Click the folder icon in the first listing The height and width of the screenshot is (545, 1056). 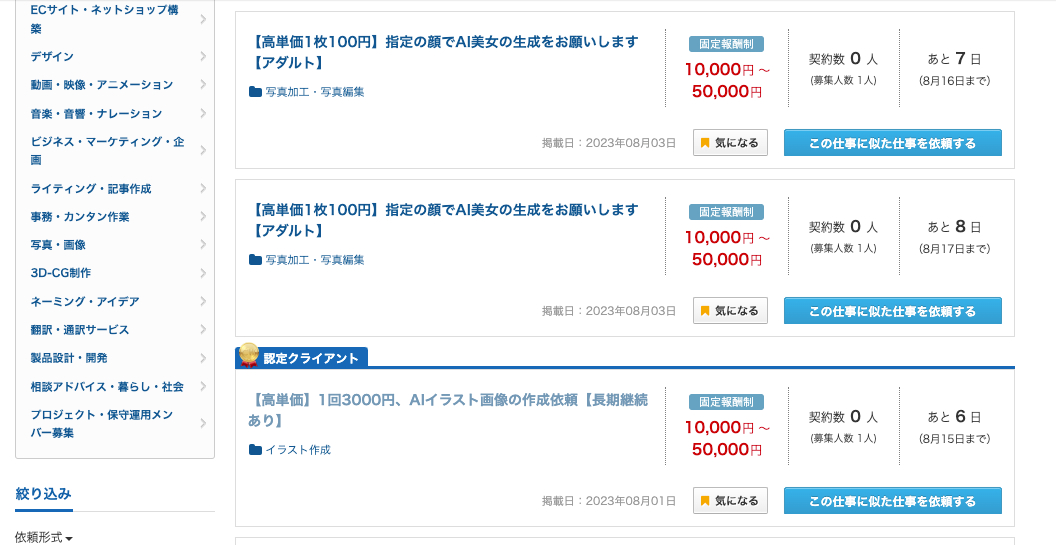pos(255,92)
